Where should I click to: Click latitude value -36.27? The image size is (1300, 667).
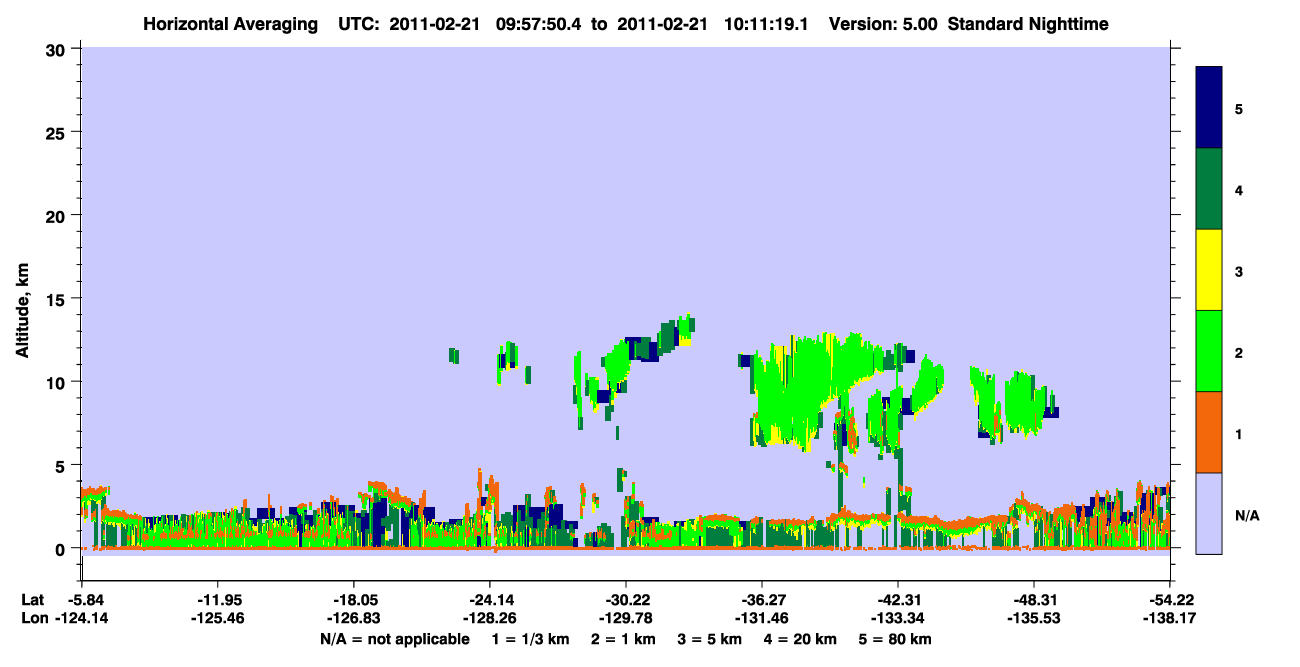click(762, 600)
